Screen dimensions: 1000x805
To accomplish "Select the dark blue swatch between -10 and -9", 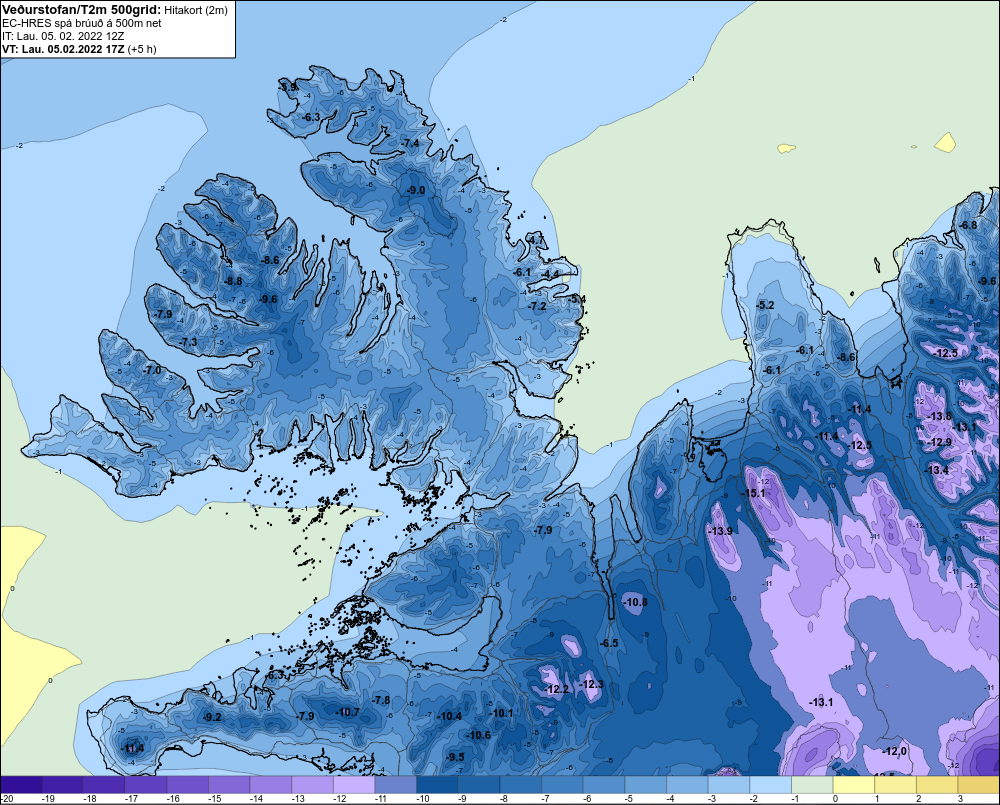I will point(437,785).
